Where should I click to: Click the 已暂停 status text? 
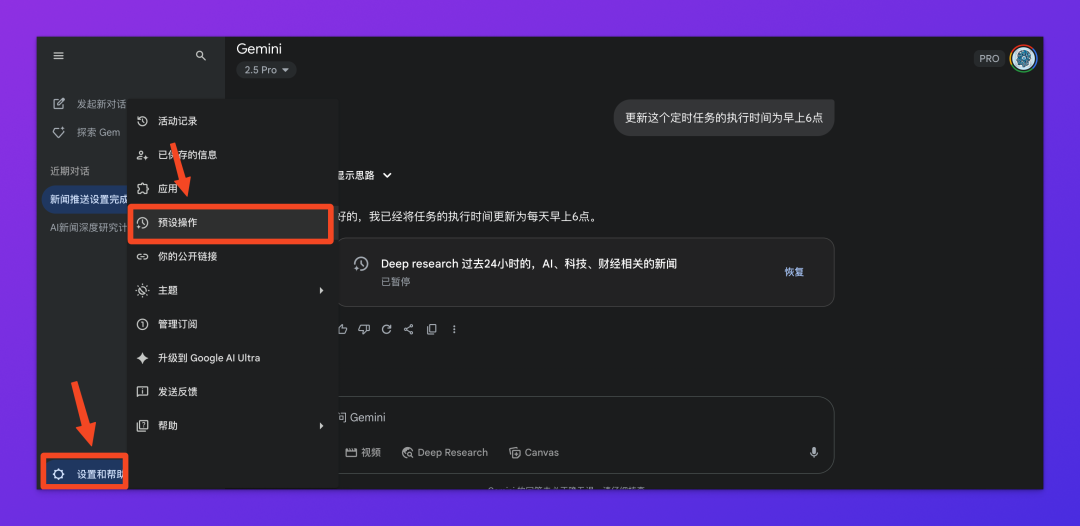click(x=395, y=282)
